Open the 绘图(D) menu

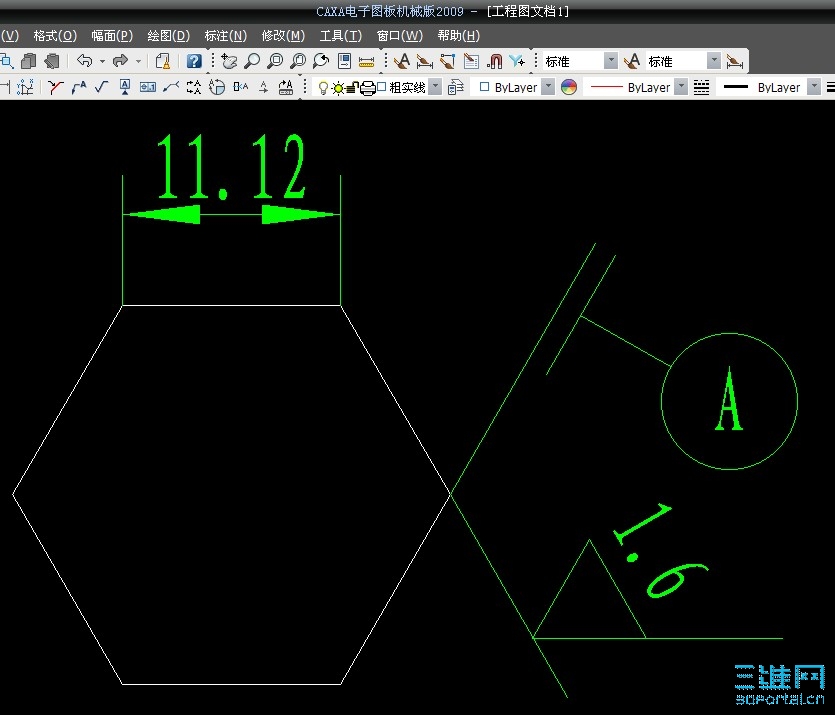click(168, 36)
